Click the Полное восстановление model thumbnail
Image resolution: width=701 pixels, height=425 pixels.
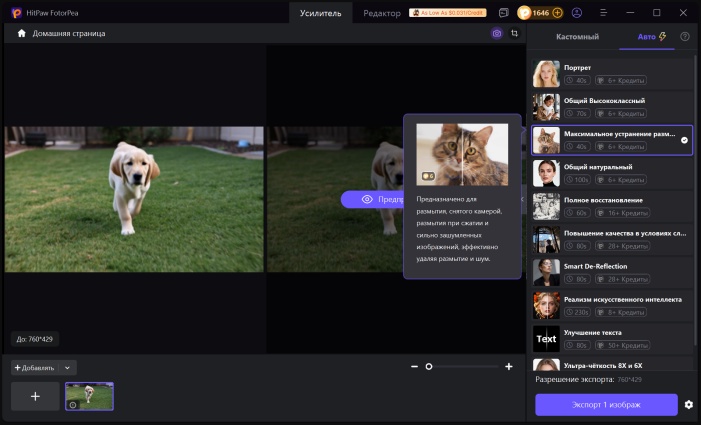[x=546, y=206]
